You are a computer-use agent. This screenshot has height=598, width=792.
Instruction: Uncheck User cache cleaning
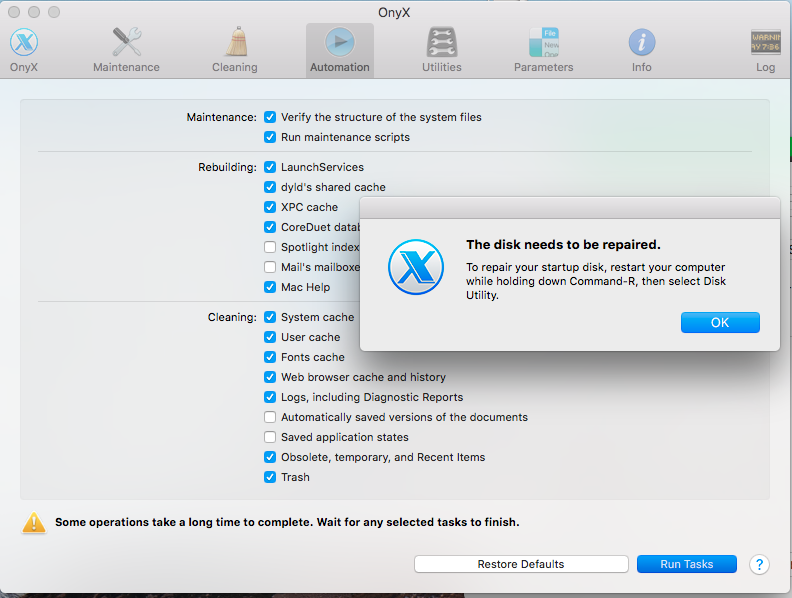tap(270, 337)
